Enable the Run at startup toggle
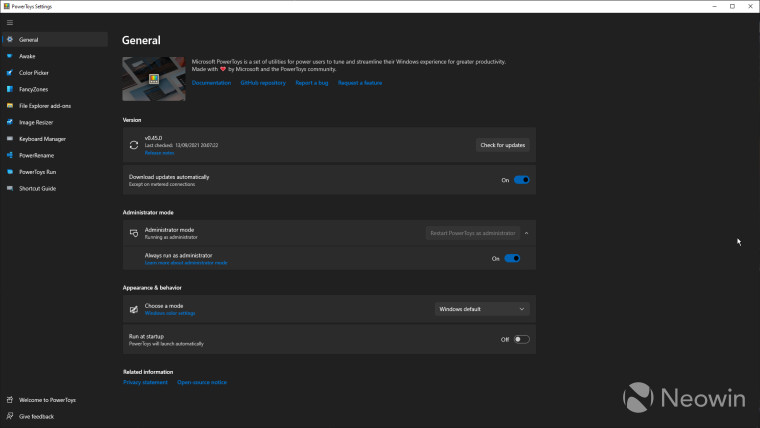 point(521,339)
